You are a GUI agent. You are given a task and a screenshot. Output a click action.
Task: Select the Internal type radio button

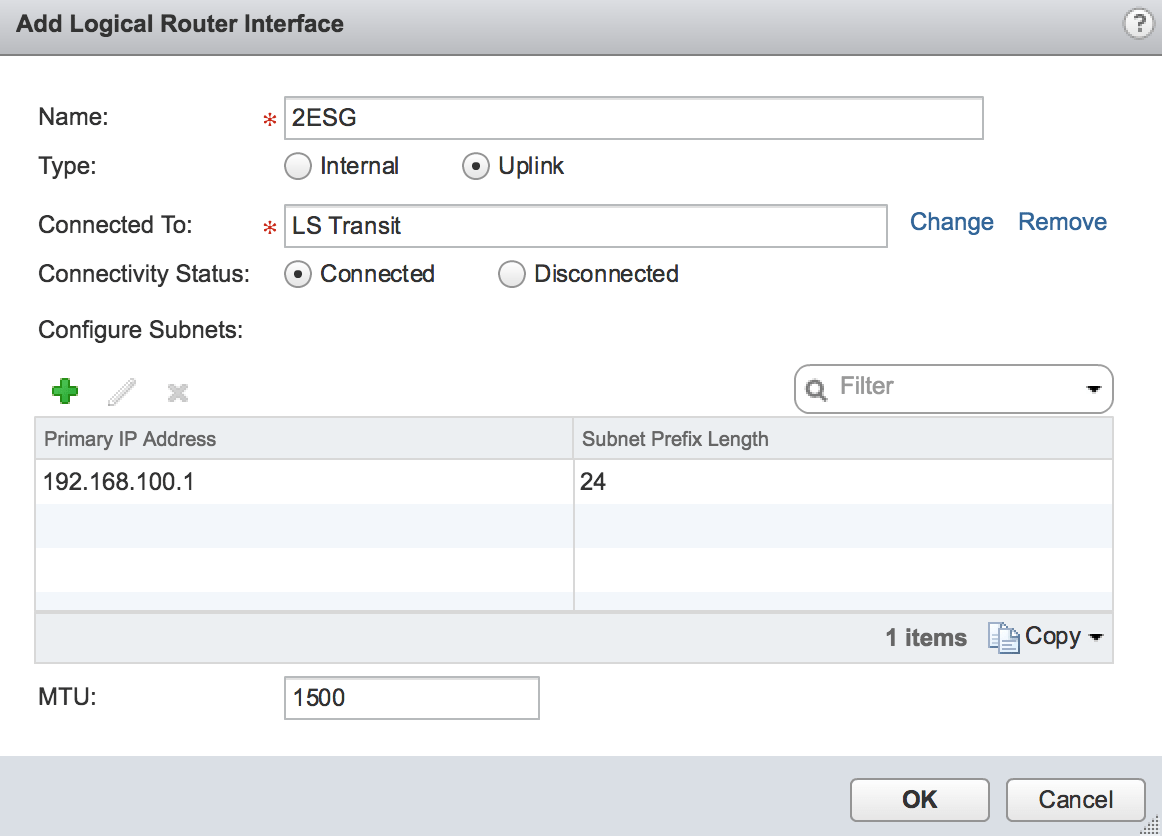pyautogui.click(x=298, y=166)
